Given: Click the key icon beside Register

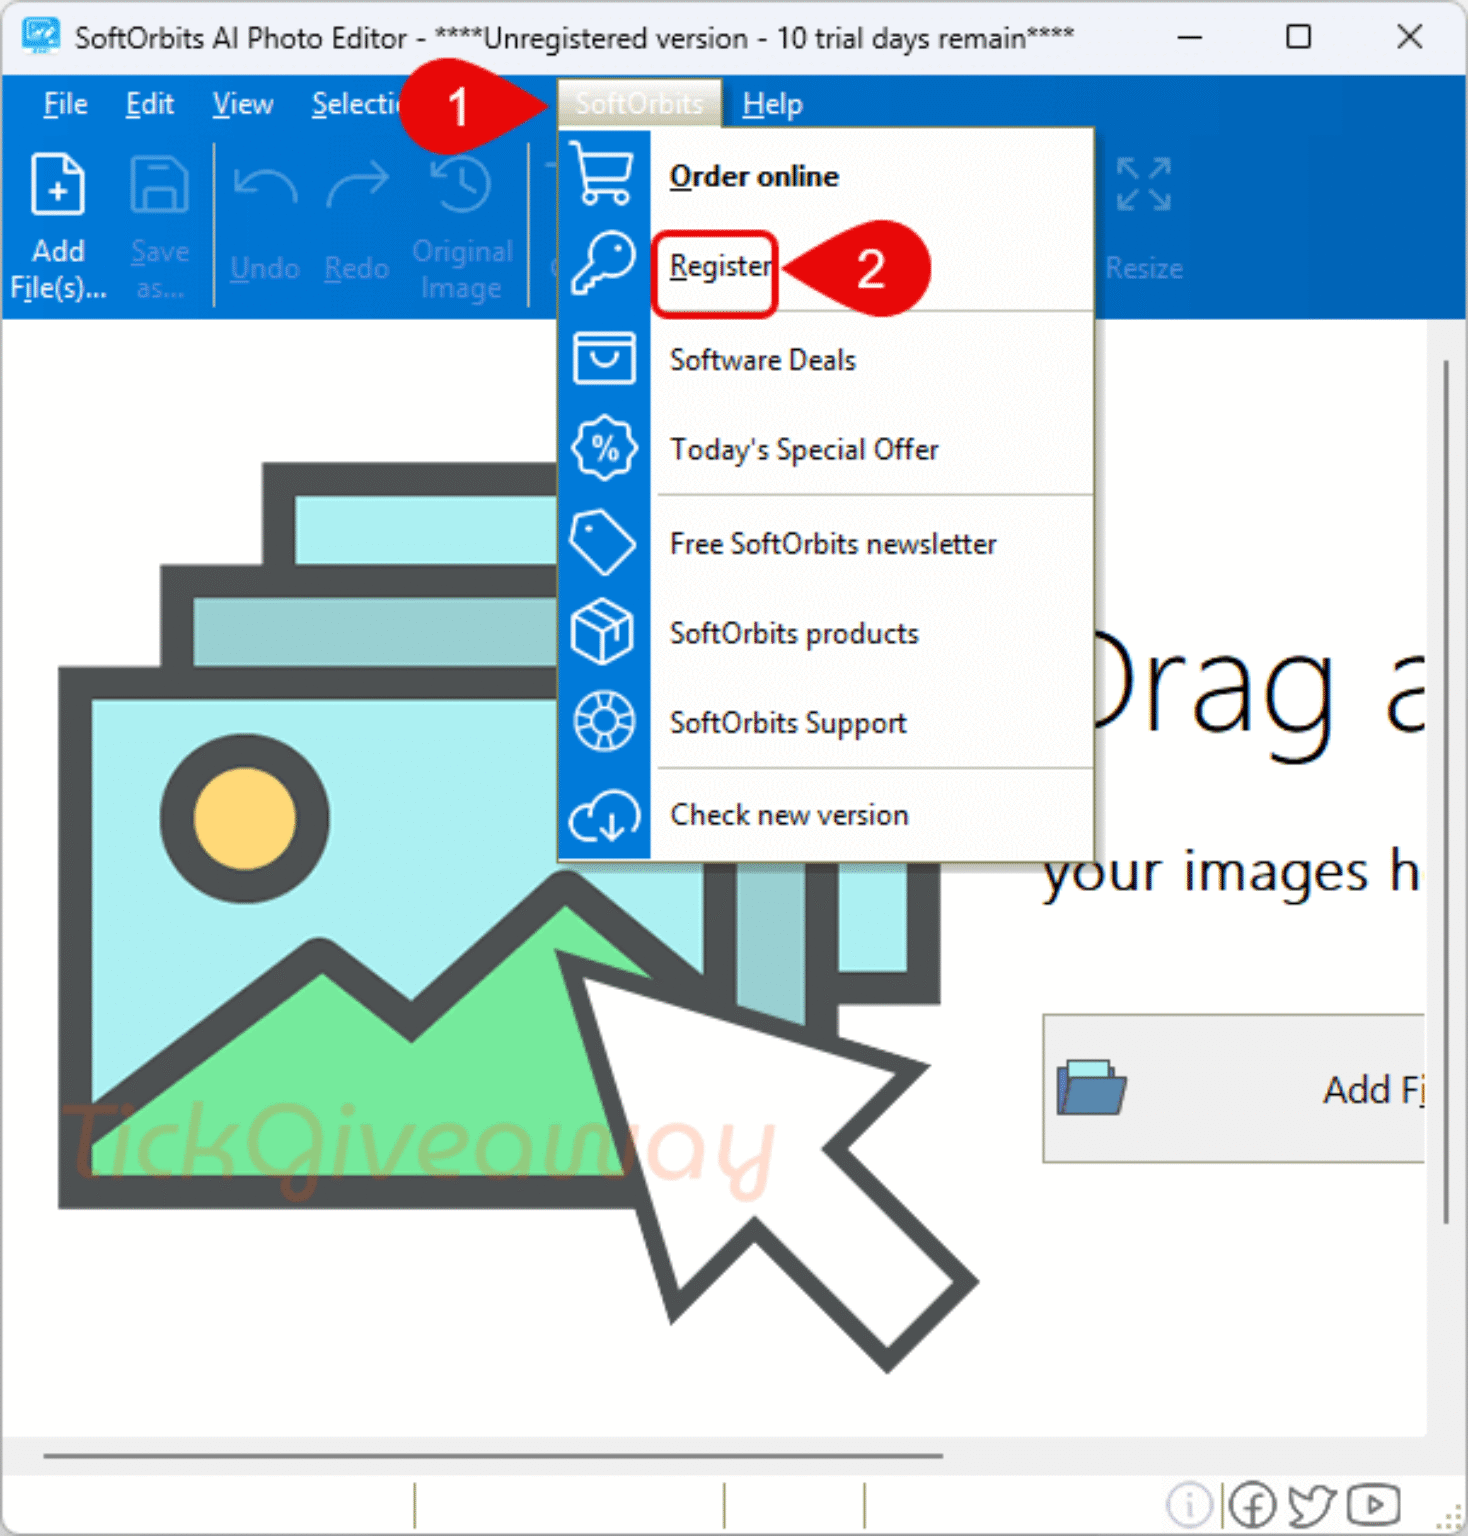Looking at the screenshot, I should tap(603, 264).
